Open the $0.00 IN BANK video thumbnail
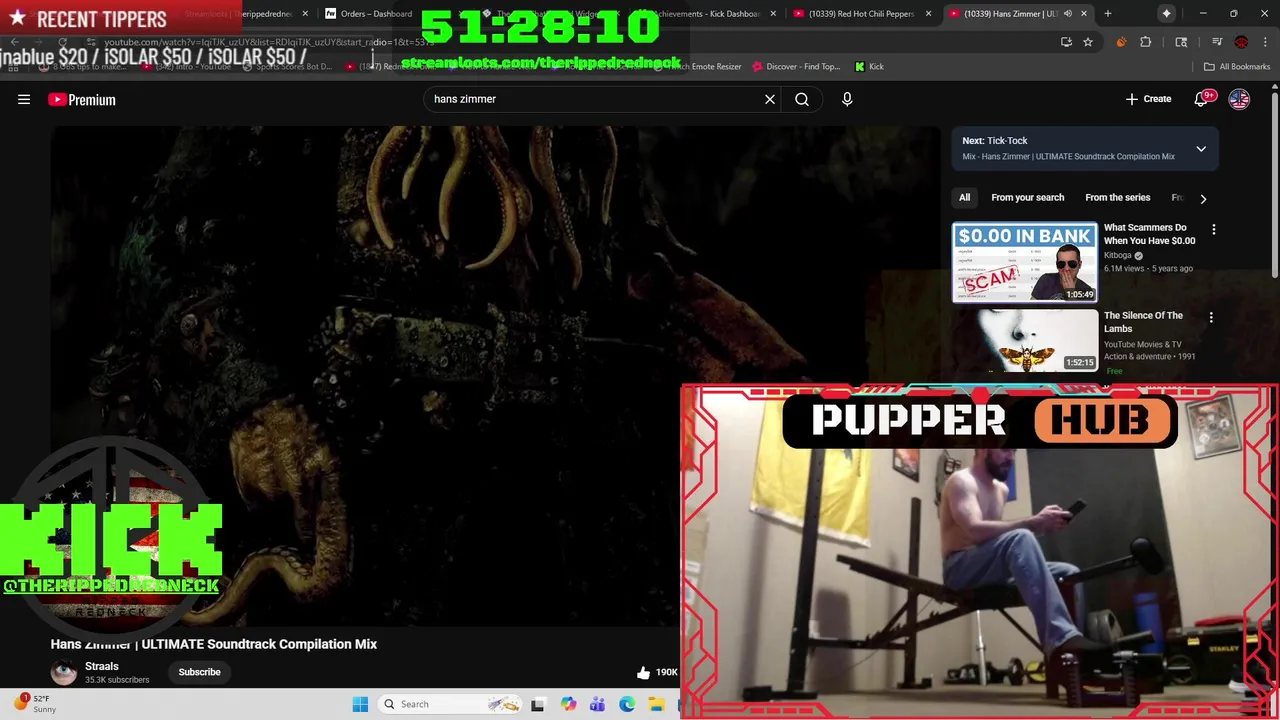The image size is (1280, 720). click(1024, 262)
